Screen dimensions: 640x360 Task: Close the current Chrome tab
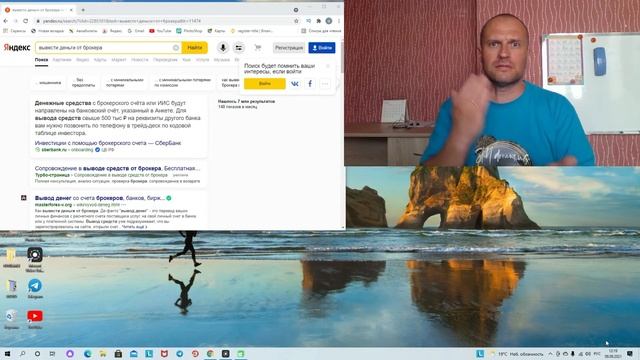click(71, 10)
